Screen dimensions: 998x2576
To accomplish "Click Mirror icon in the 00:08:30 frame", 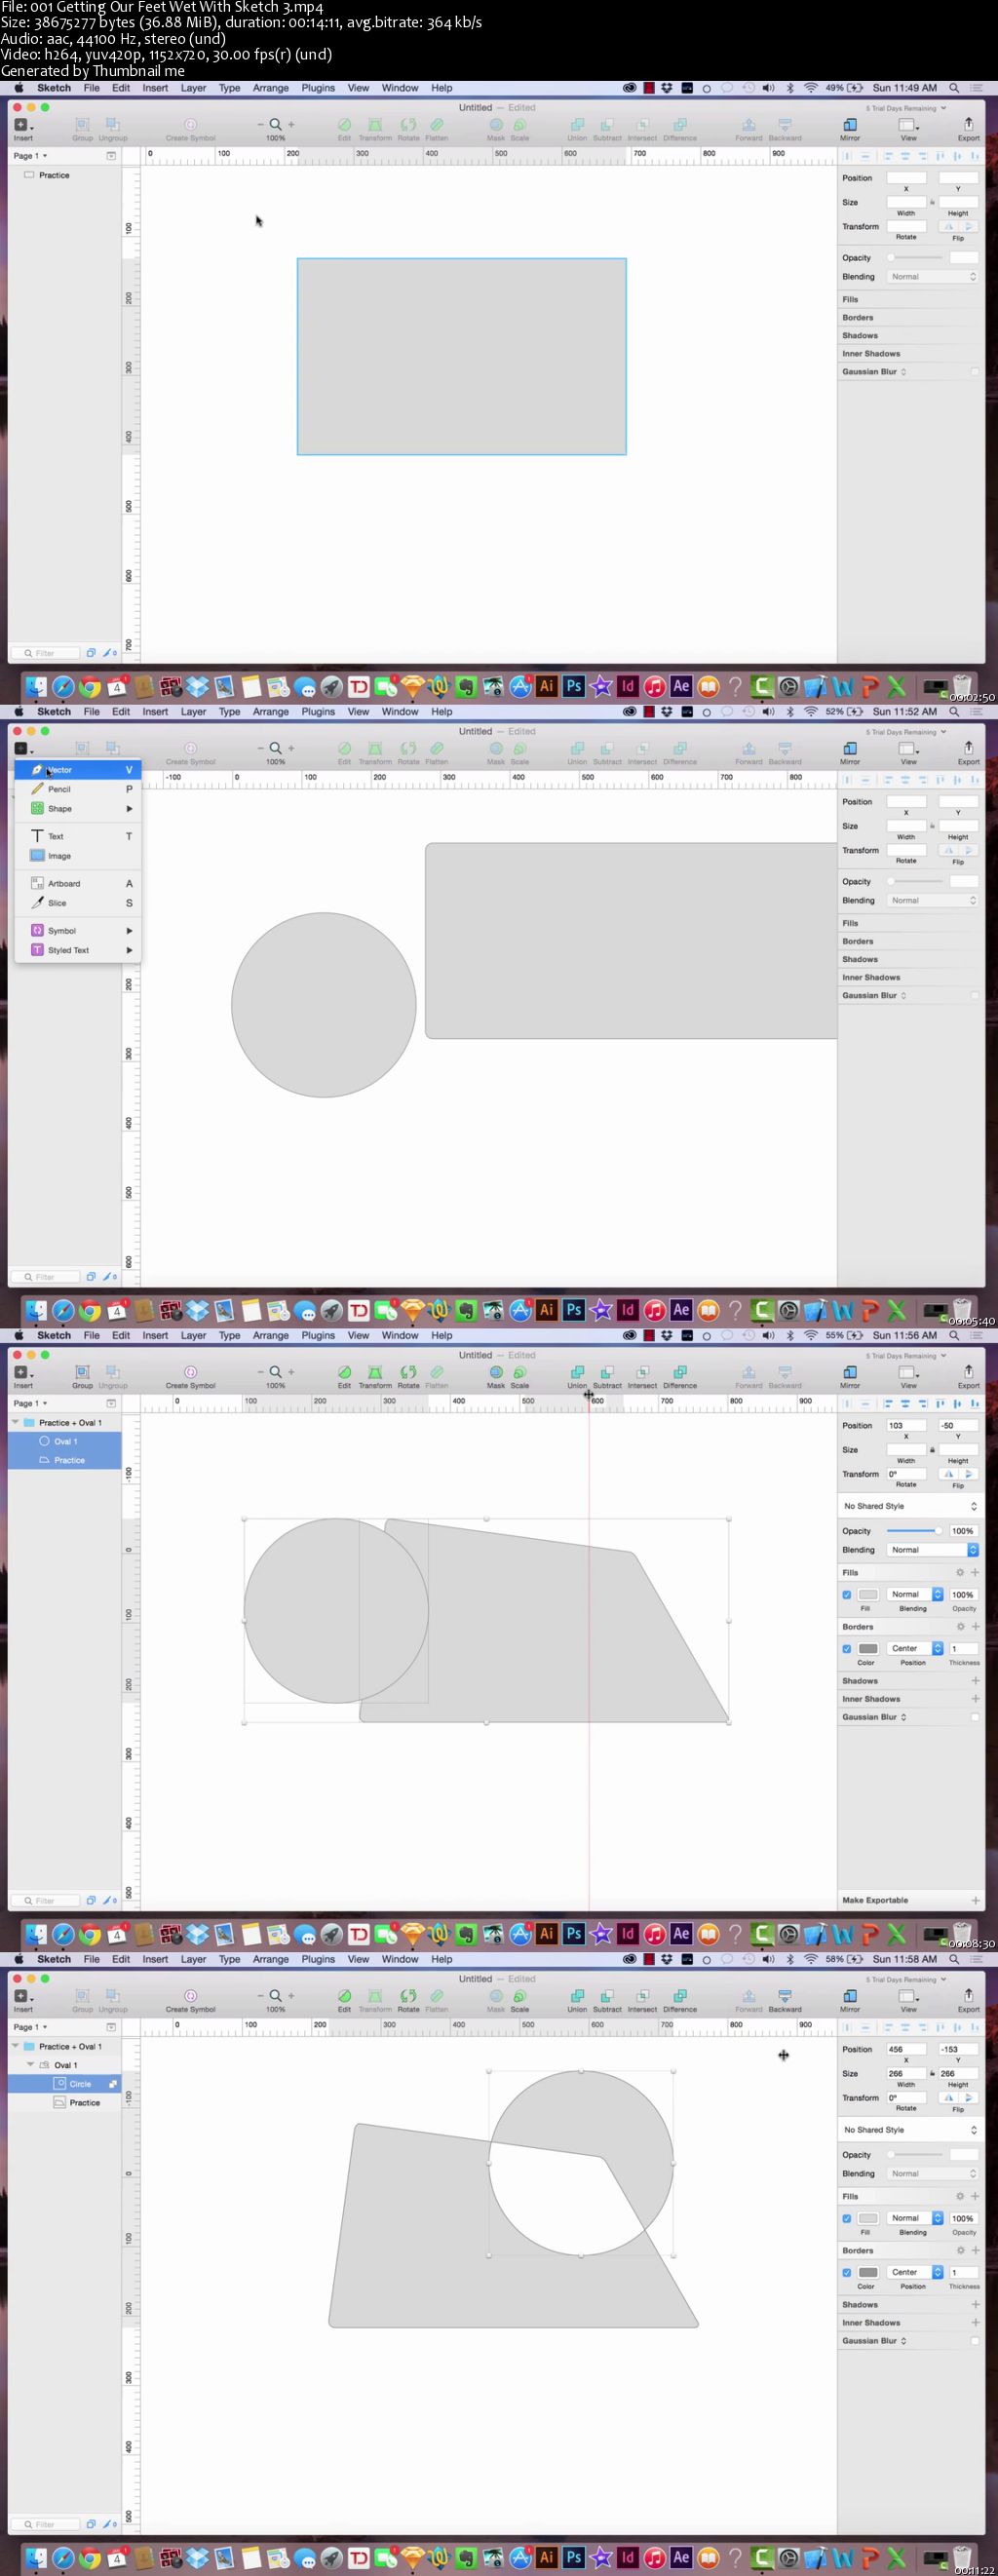I will [x=849, y=1372].
